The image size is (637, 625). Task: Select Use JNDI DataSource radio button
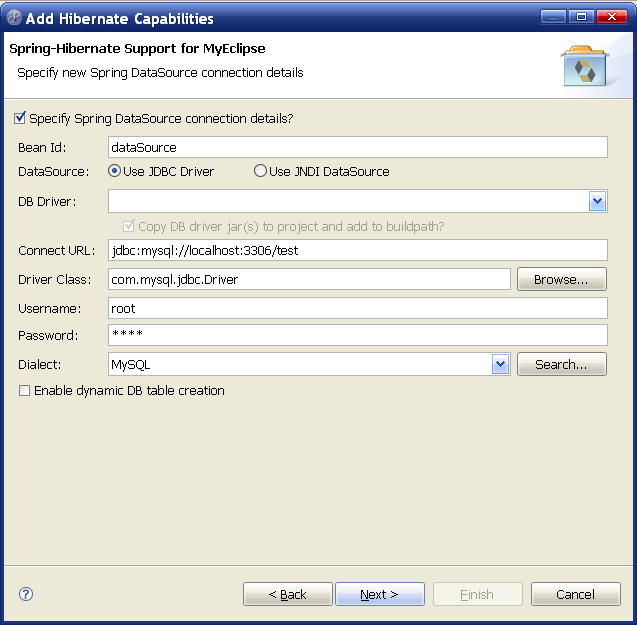[260, 171]
